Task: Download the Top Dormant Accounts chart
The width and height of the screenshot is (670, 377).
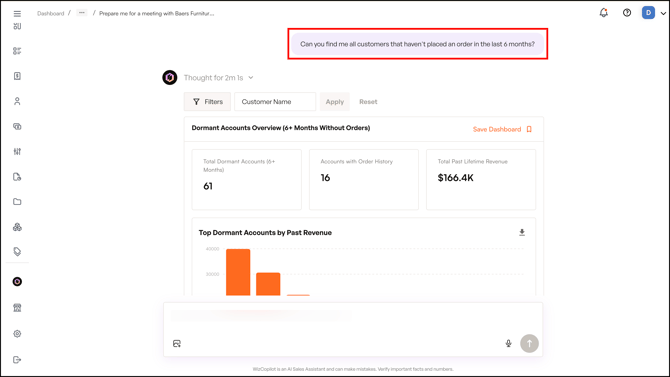Action: tap(522, 233)
